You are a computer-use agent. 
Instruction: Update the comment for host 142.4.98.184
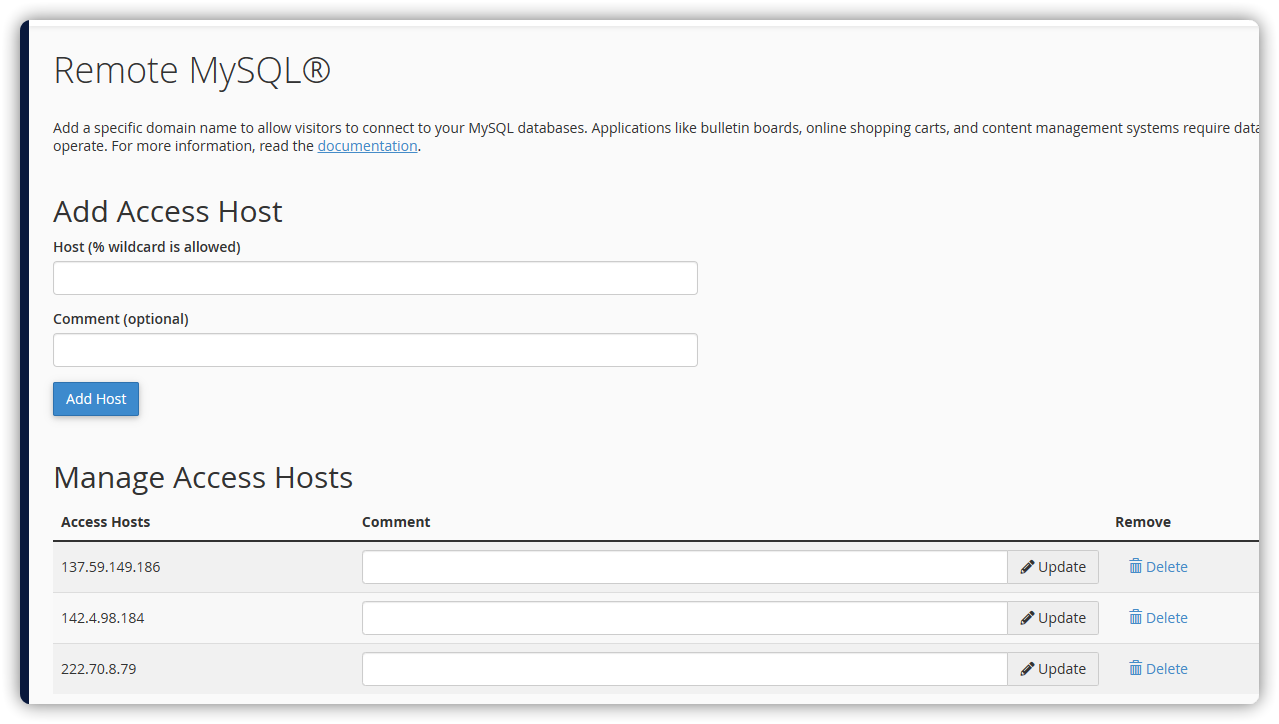[1053, 618]
